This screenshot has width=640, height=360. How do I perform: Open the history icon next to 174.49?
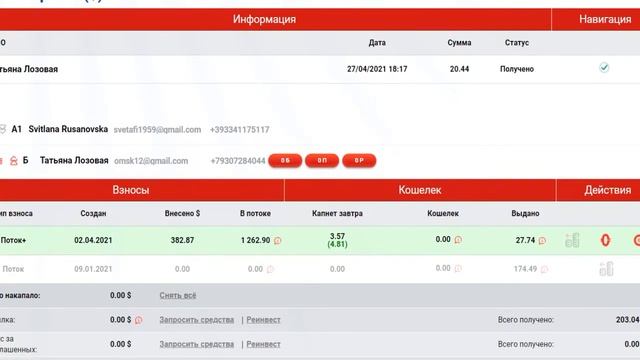(544, 269)
